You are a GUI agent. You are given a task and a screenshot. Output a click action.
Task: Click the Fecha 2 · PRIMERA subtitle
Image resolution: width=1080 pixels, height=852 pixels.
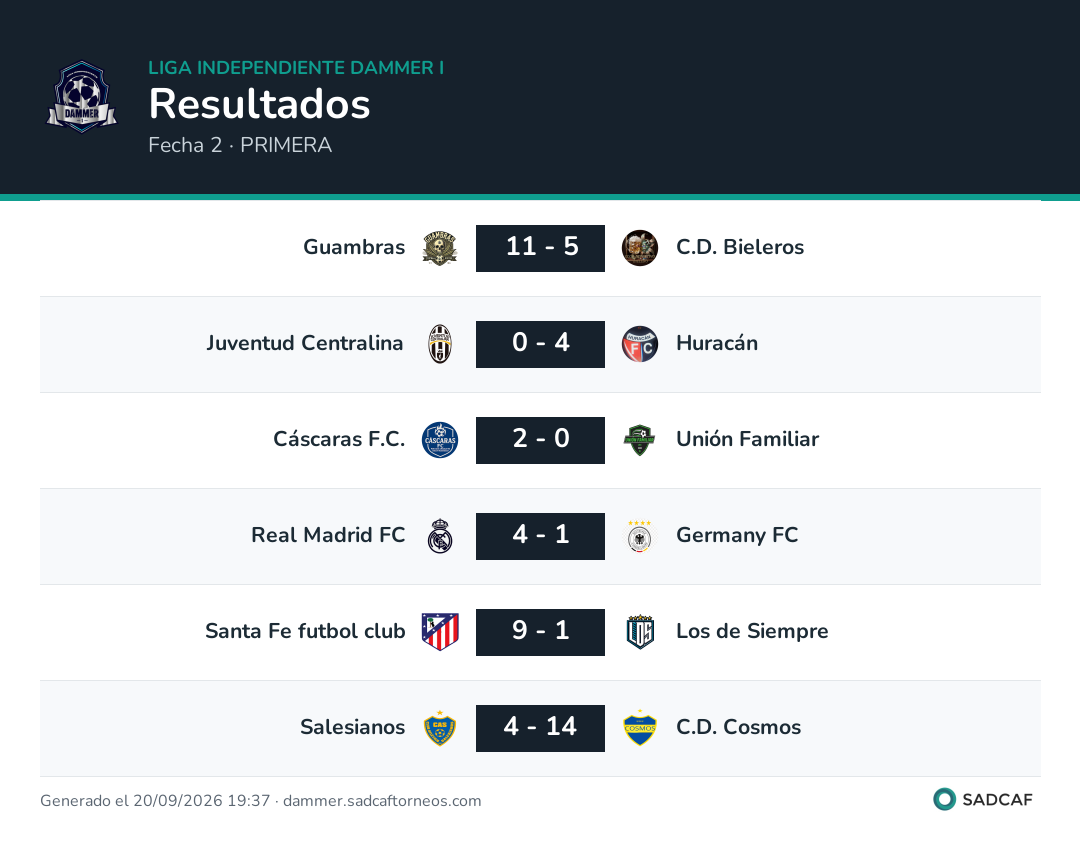(x=240, y=145)
